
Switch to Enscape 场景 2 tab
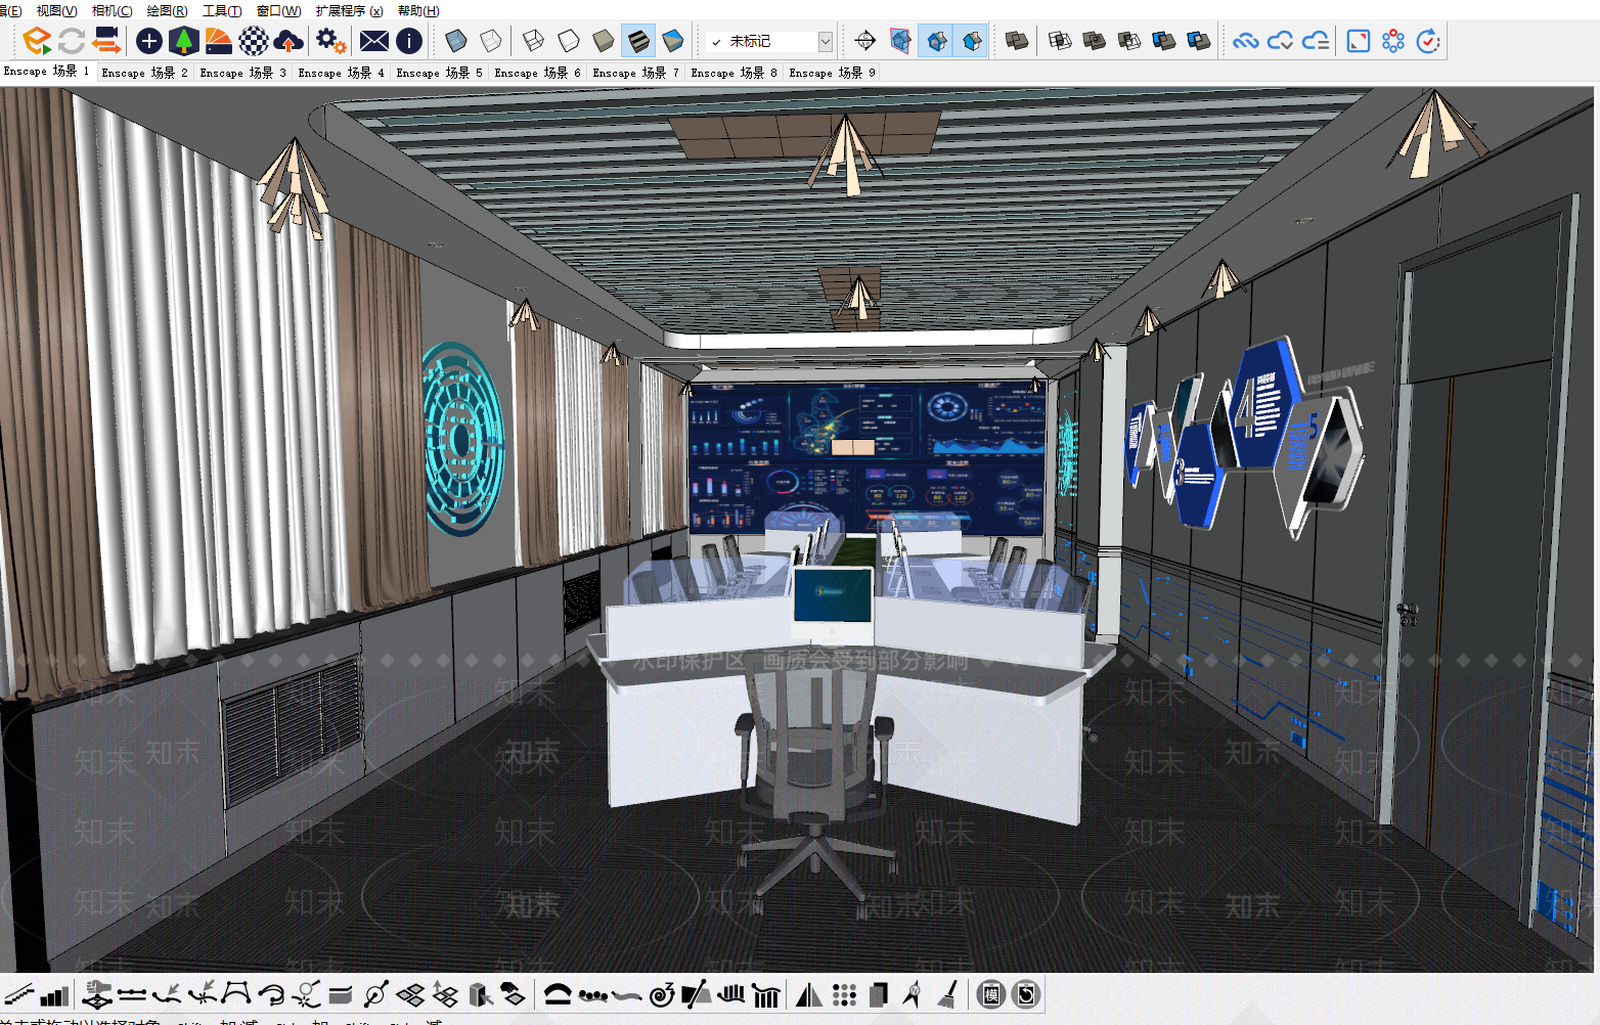[145, 72]
